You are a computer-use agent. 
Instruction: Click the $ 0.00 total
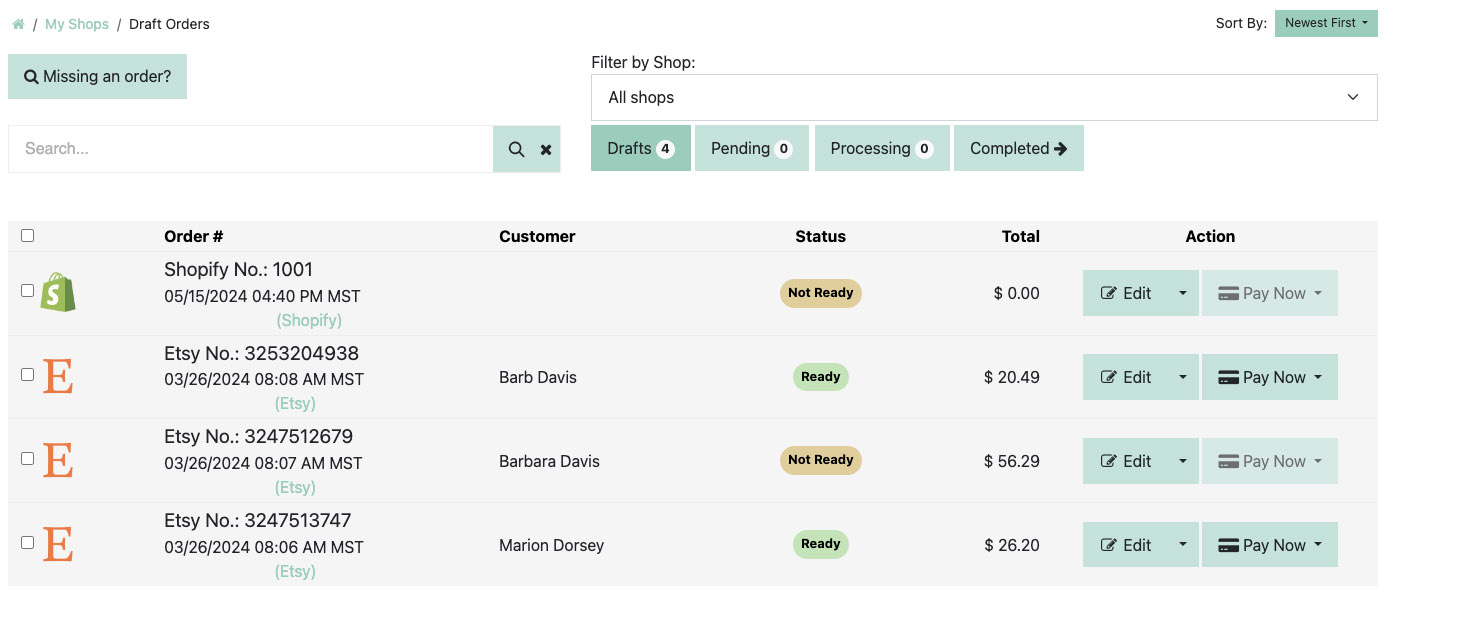[1017, 293]
